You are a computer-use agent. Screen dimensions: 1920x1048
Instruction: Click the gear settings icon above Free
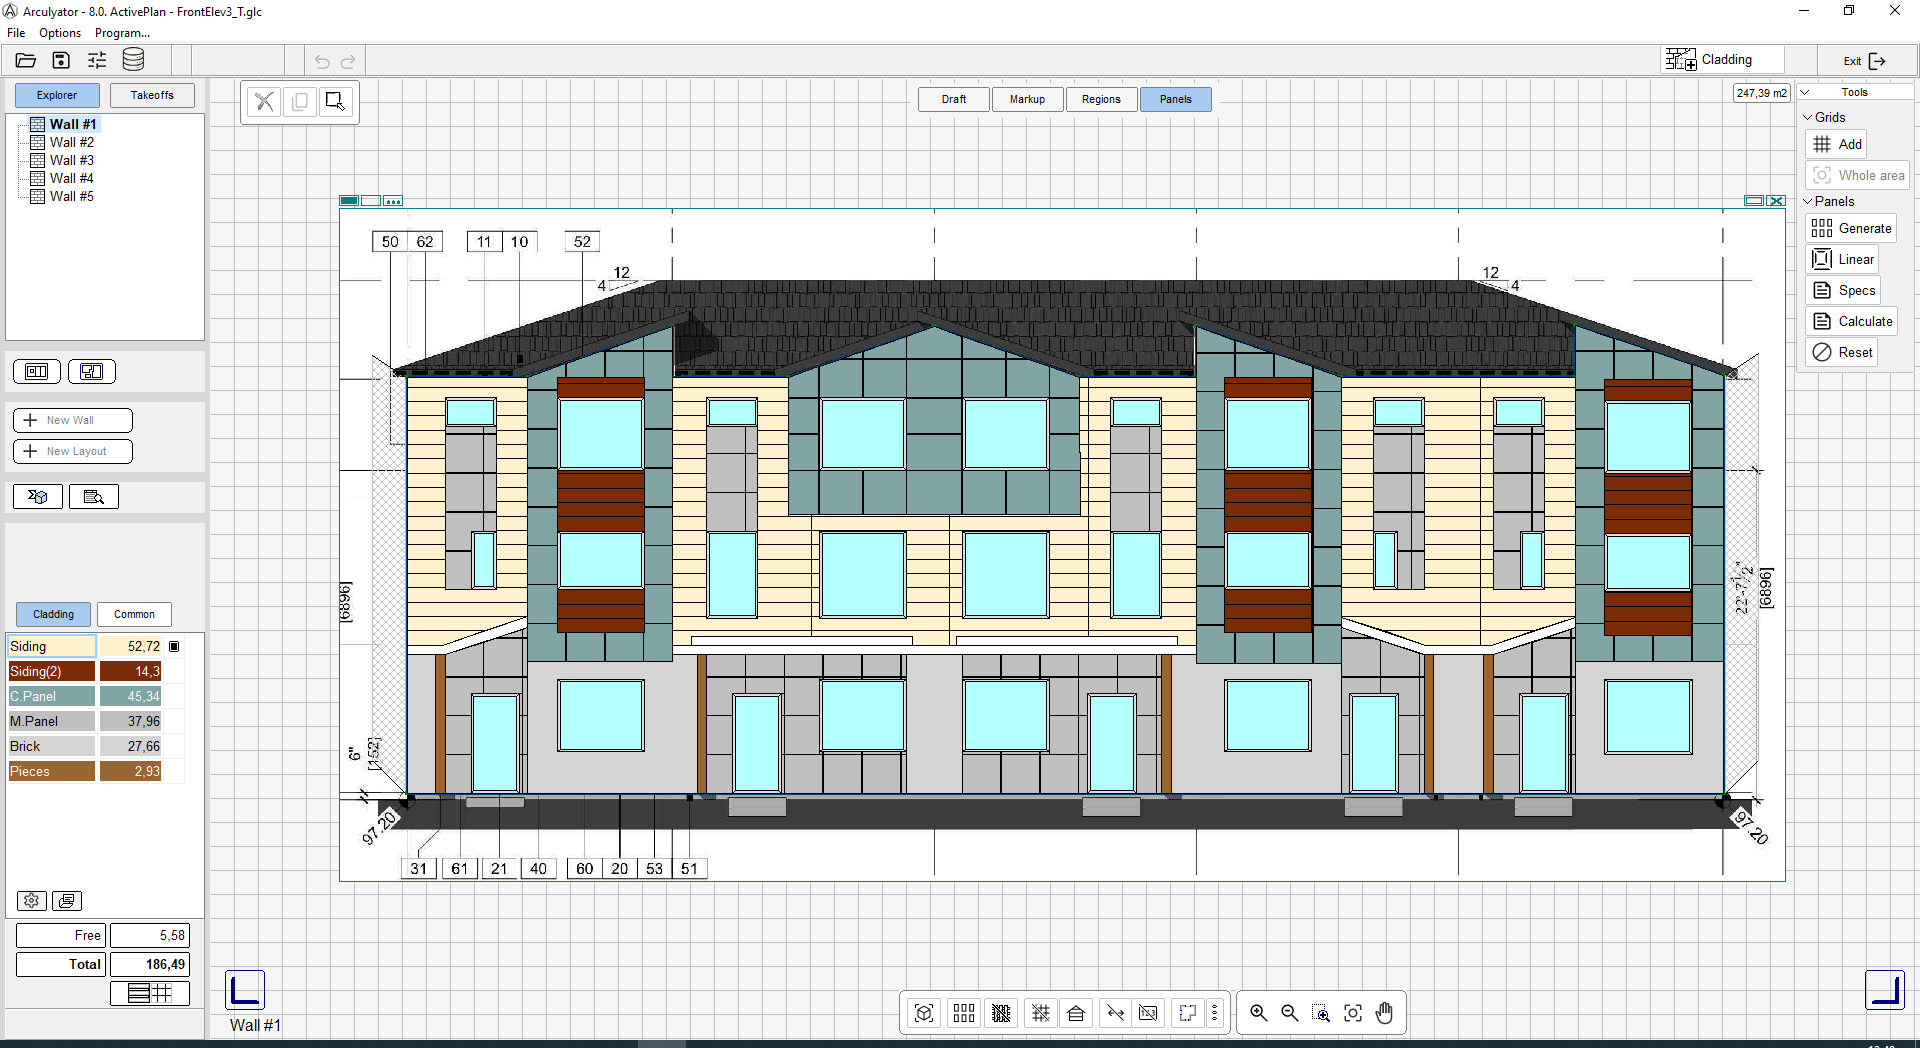(x=32, y=901)
